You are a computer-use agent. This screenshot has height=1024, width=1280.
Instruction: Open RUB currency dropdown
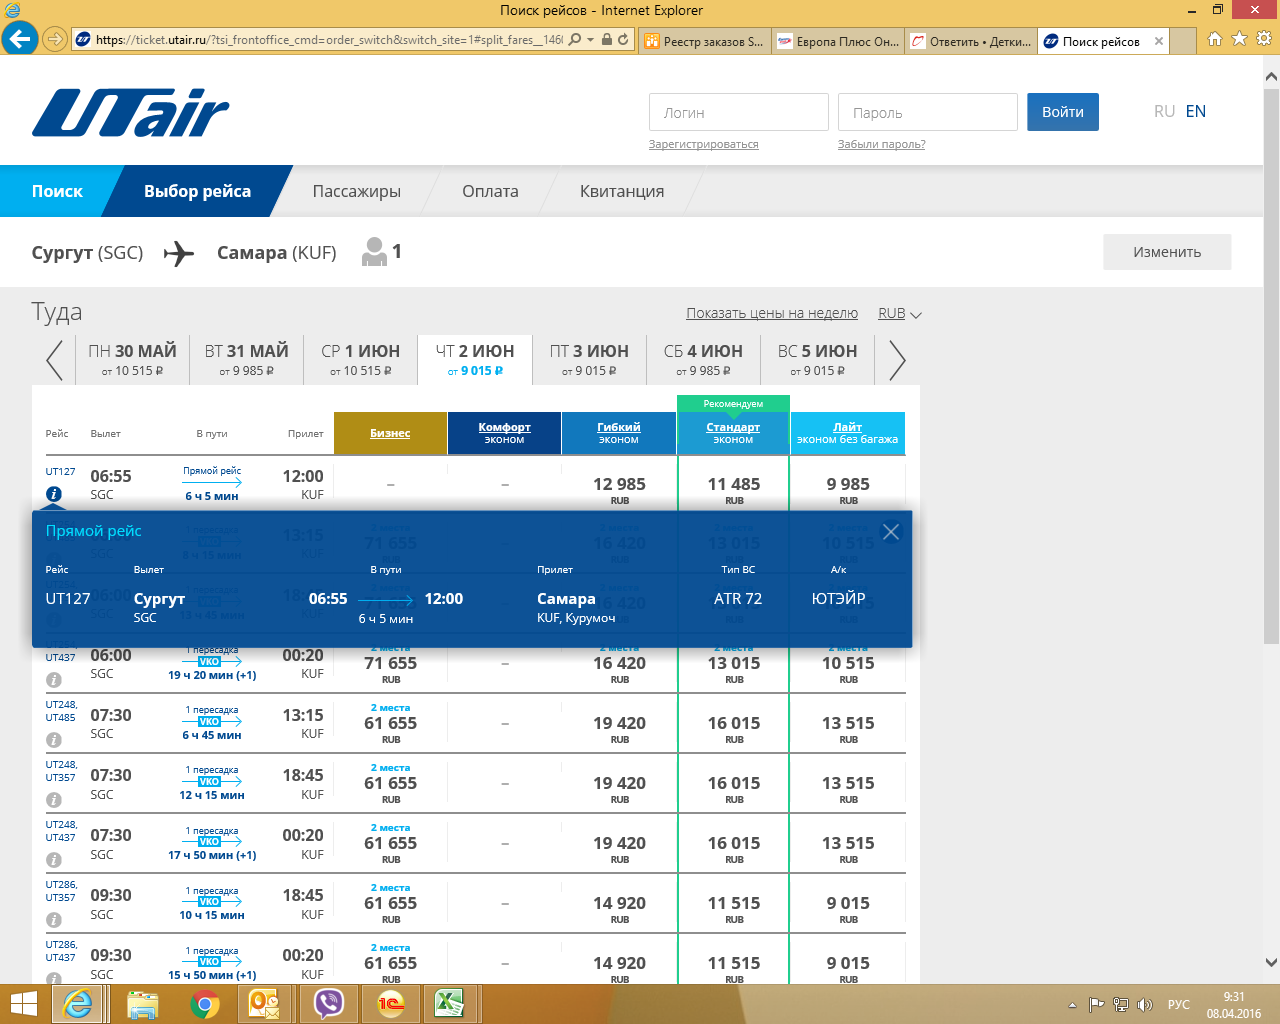tap(899, 314)
